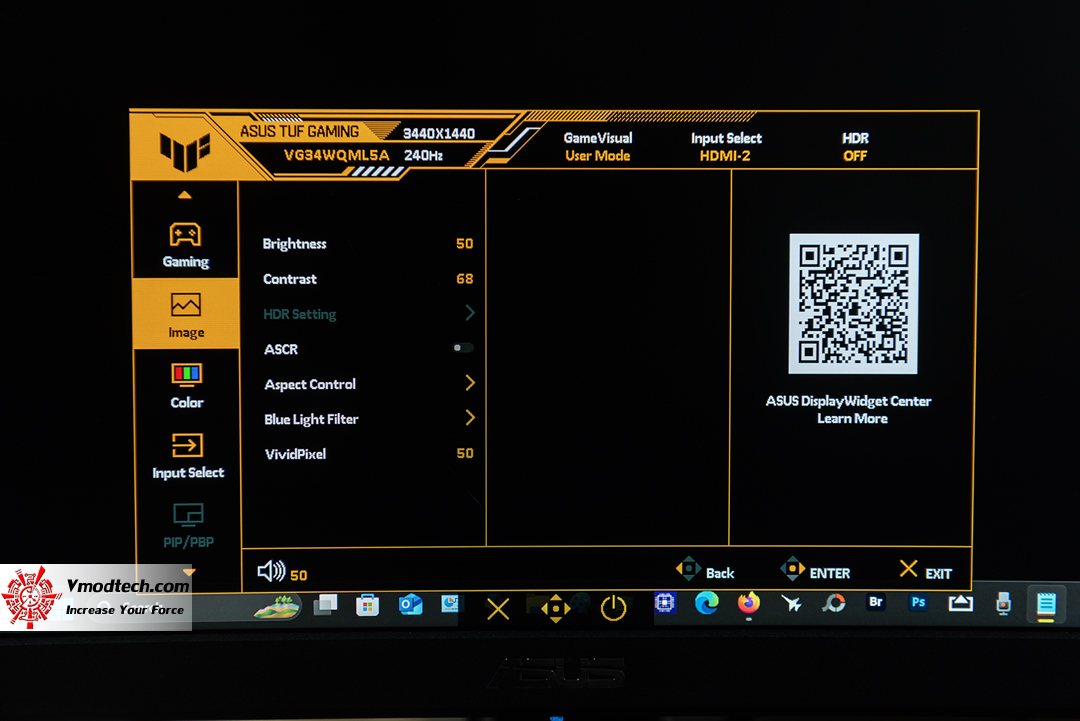Click the blue chip icon left of Edge

[x=665, y=603]
